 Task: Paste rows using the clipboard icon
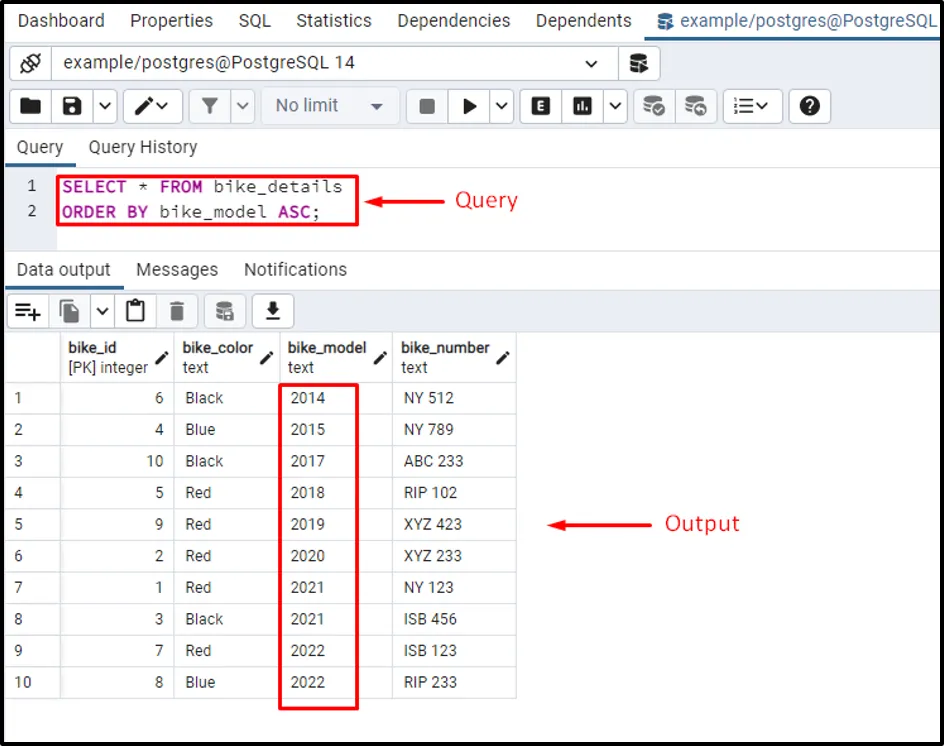point(136,312)
